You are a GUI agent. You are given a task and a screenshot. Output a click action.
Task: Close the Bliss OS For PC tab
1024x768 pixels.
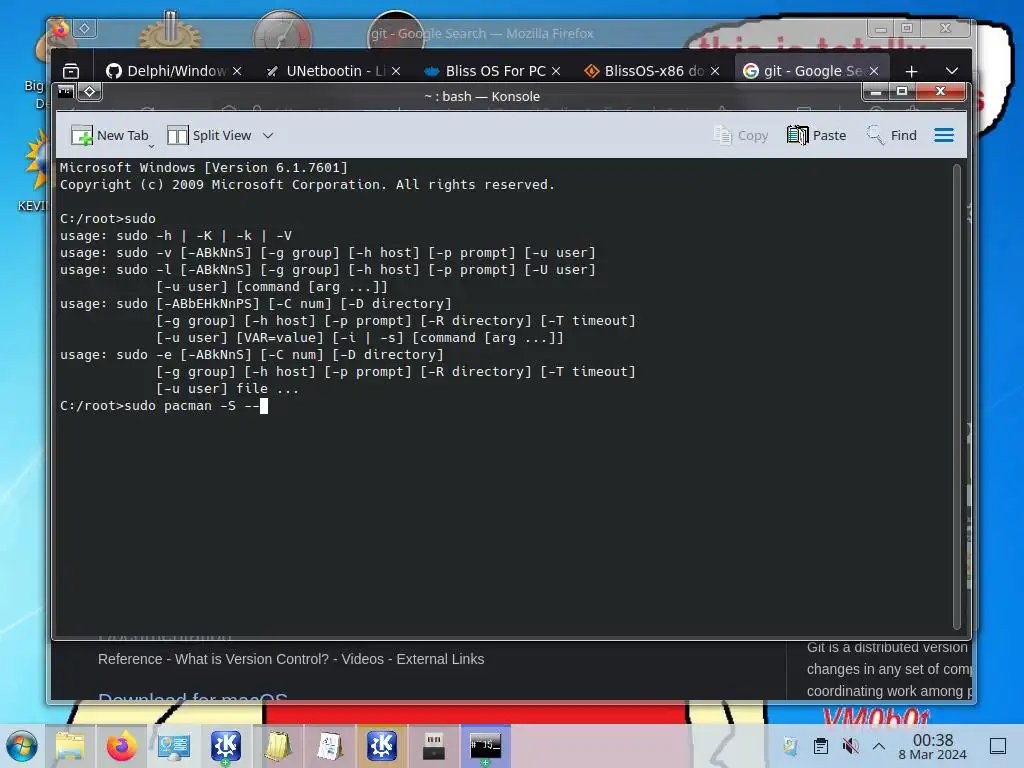(556, 71)
